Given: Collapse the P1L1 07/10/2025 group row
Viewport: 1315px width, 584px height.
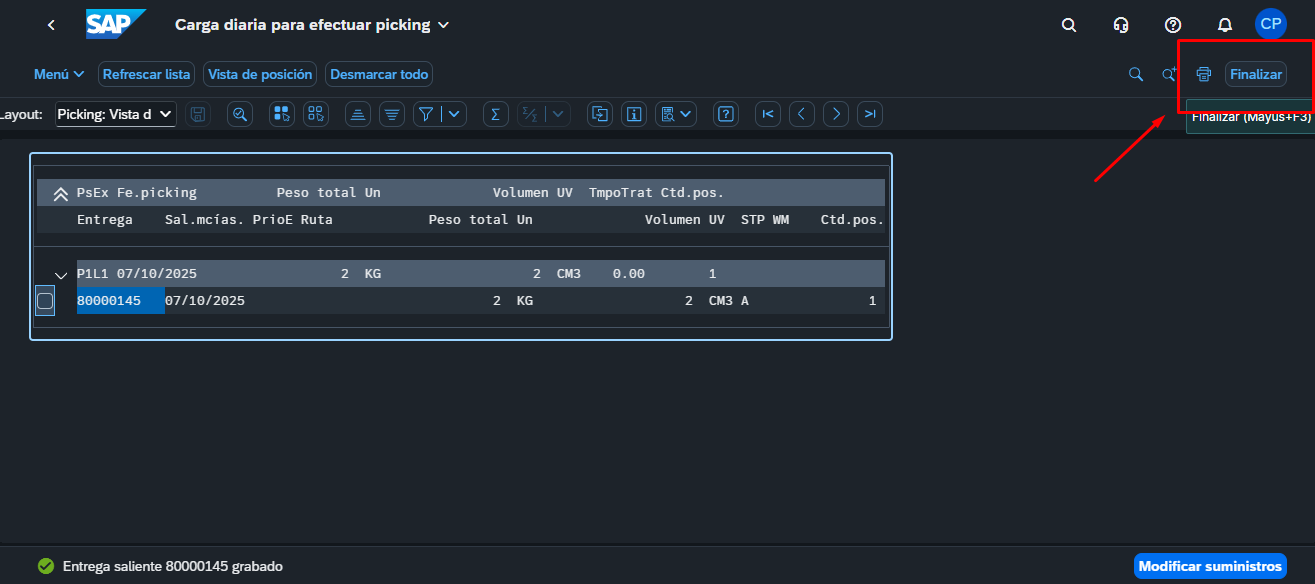Looking at the screenshot, I should click(x=60, y=275).
